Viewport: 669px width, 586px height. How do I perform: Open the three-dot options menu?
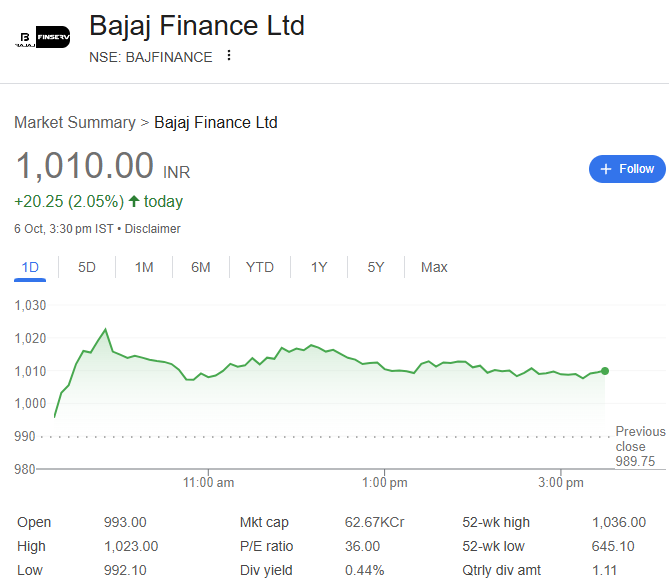click(229, 56)
